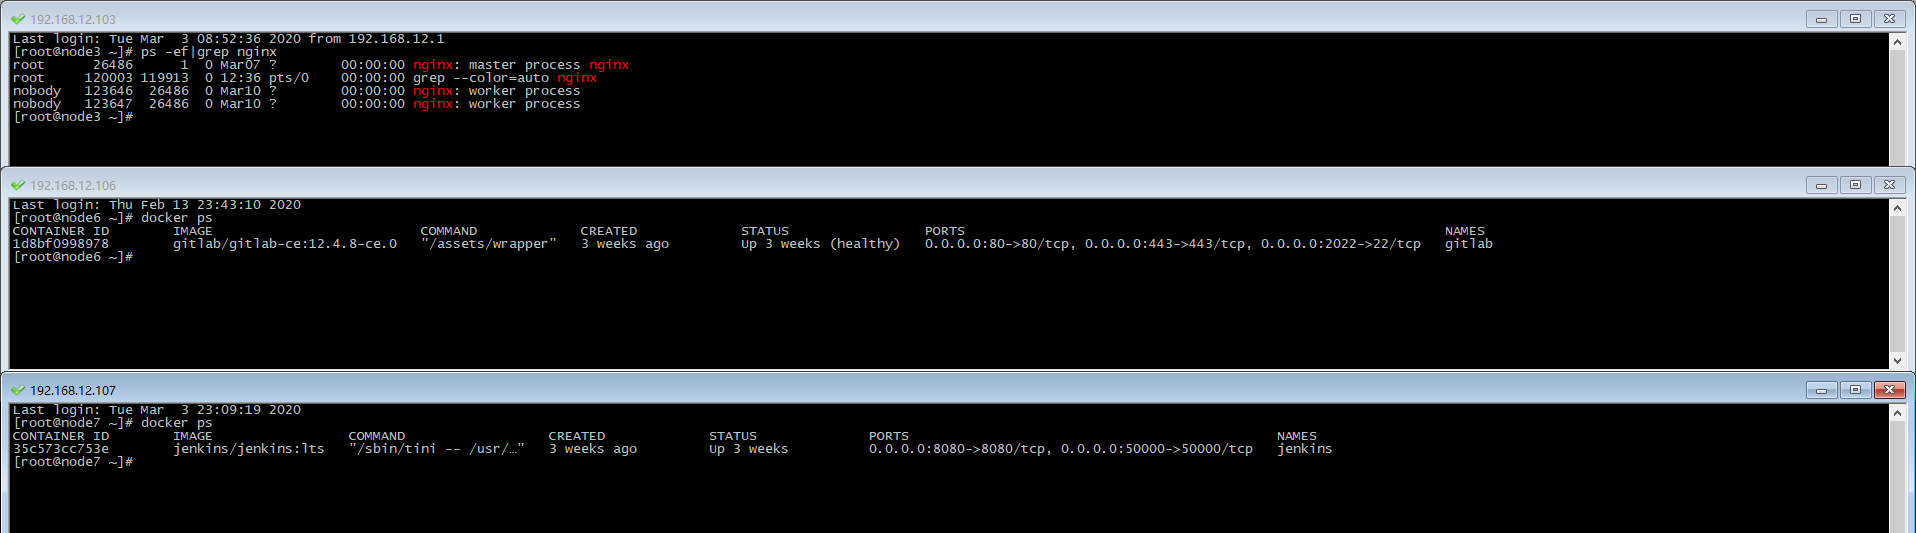1916x533 pixels.
Task: Click PID 123646 in node3 output
Action: point(108,91)
